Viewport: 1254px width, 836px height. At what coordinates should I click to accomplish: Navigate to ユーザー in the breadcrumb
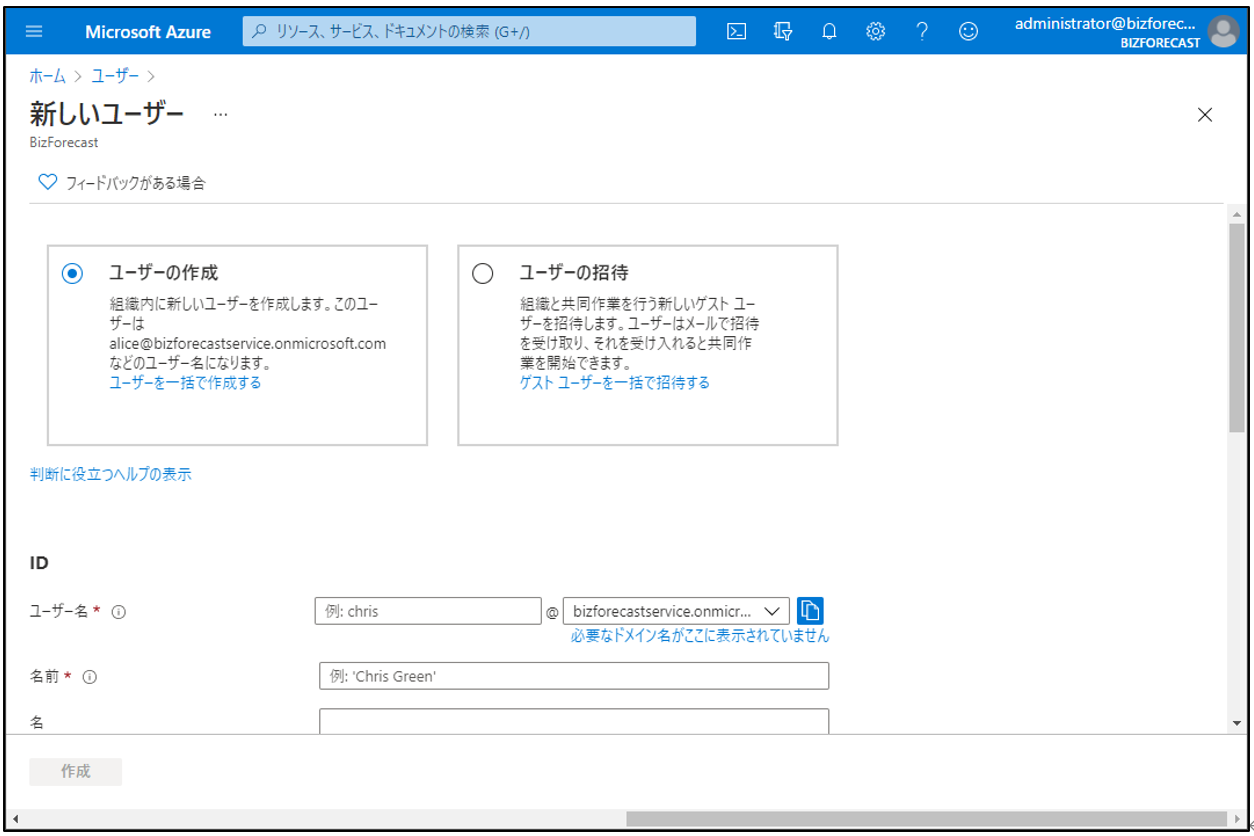tap(115, 76)
